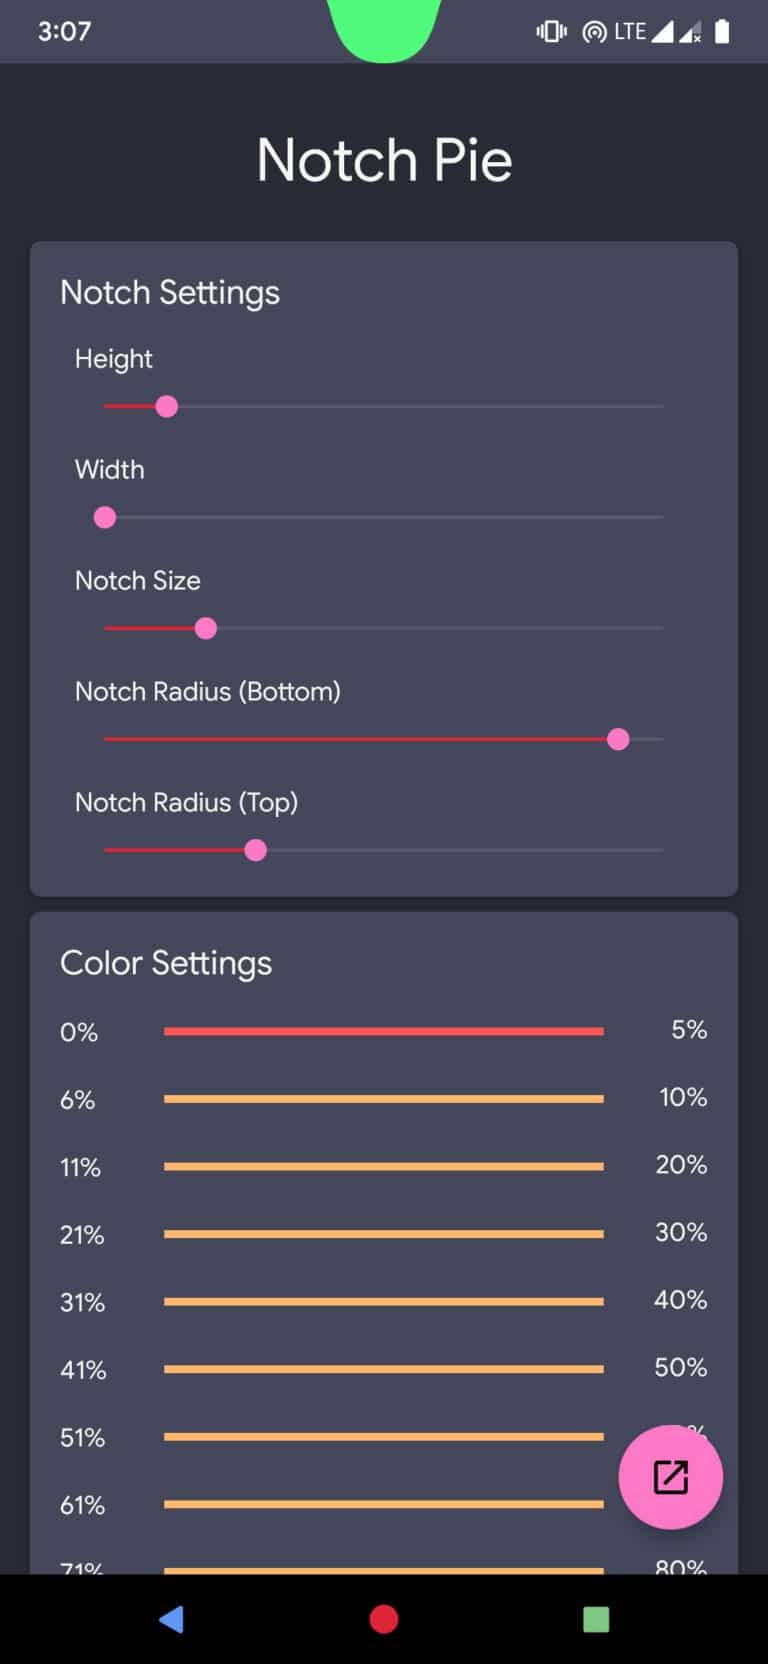Click the Notch Radius (Top) slider handle
Screen dimensions: 768x1664
(256, 850)
